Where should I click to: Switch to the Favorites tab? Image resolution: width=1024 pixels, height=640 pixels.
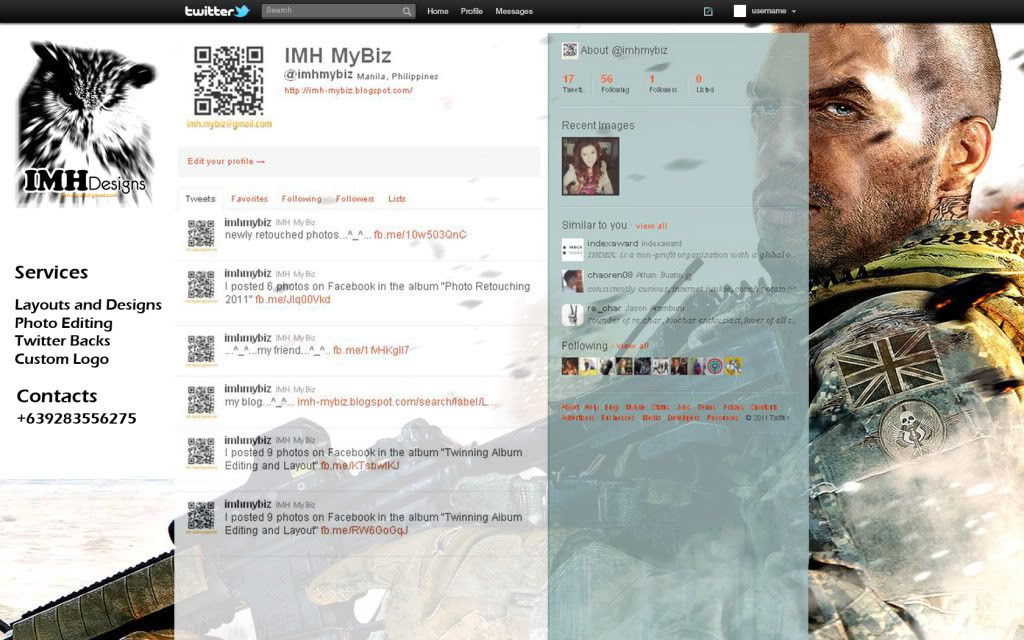249,199
